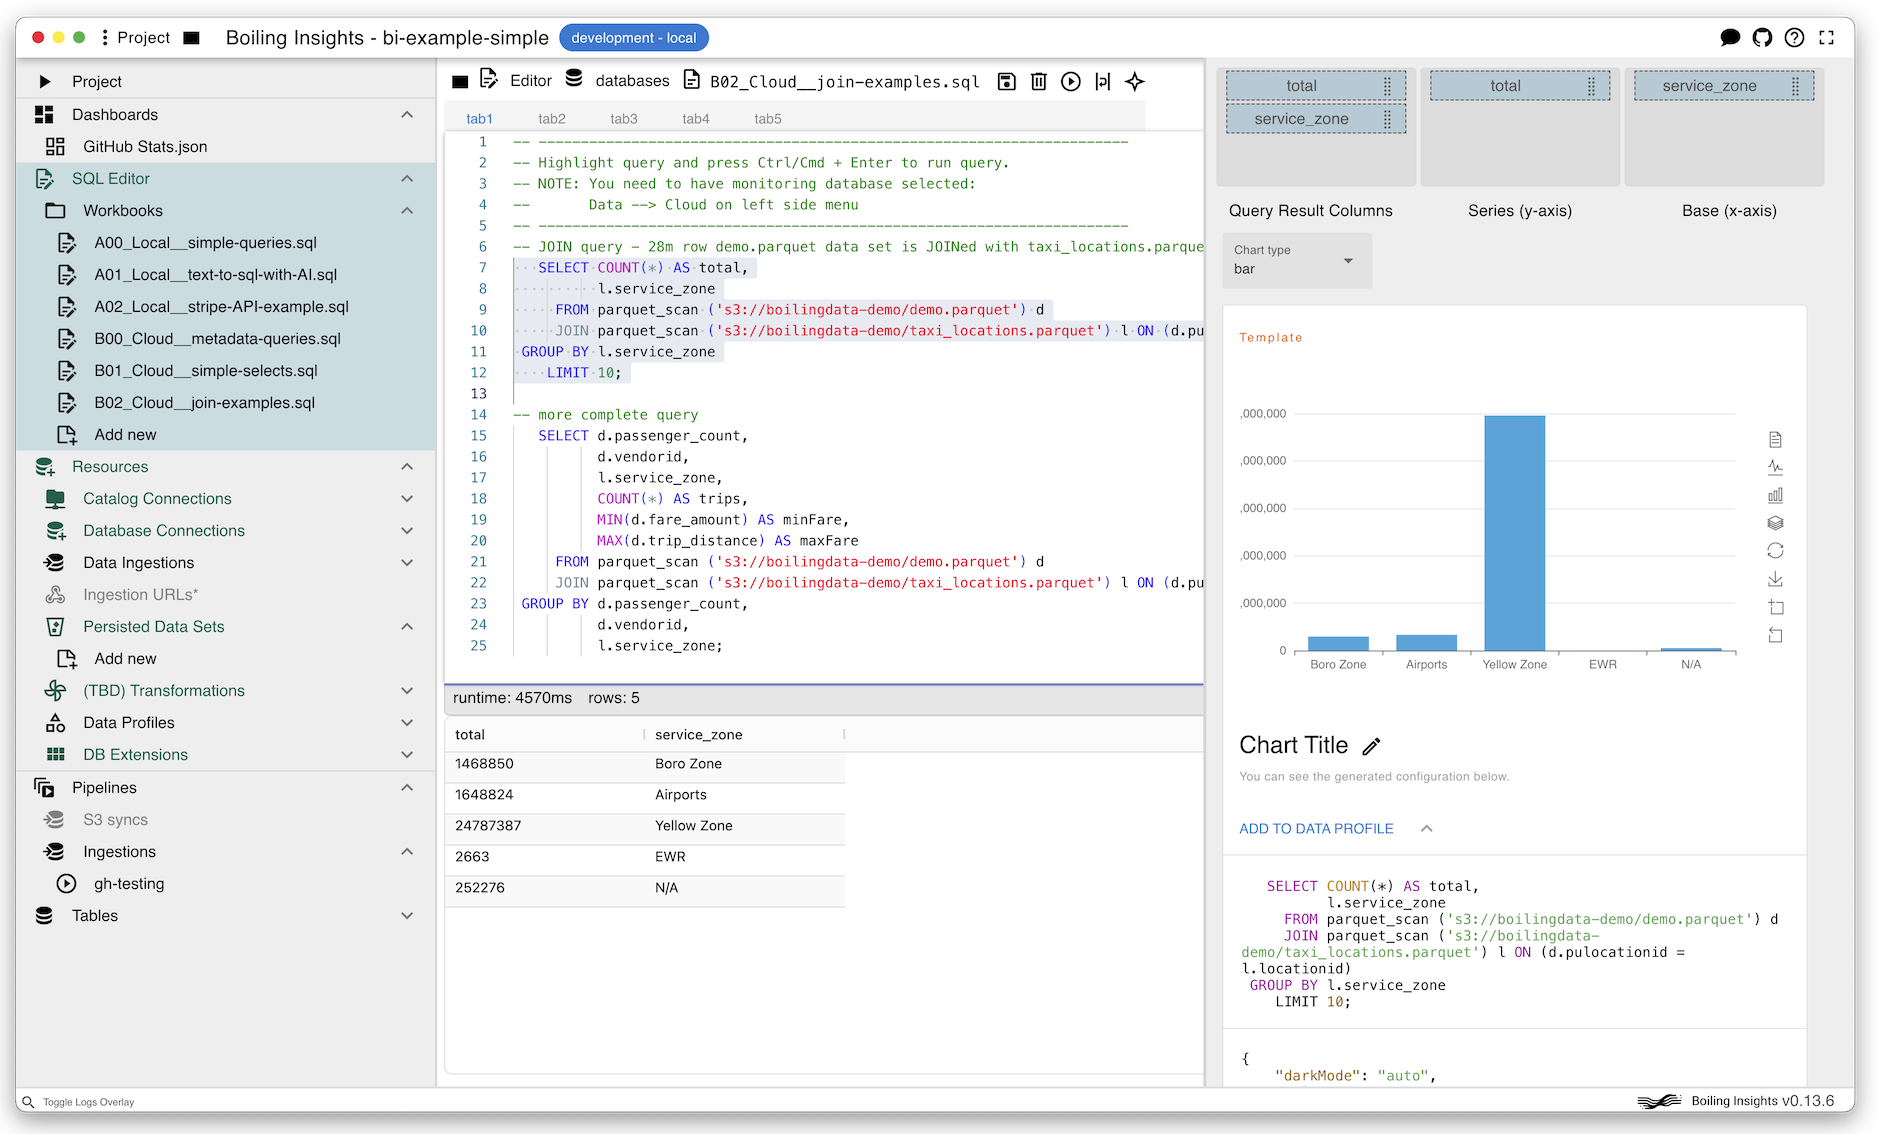Switch to tab3 in the editor

click(x=623, y=119)
